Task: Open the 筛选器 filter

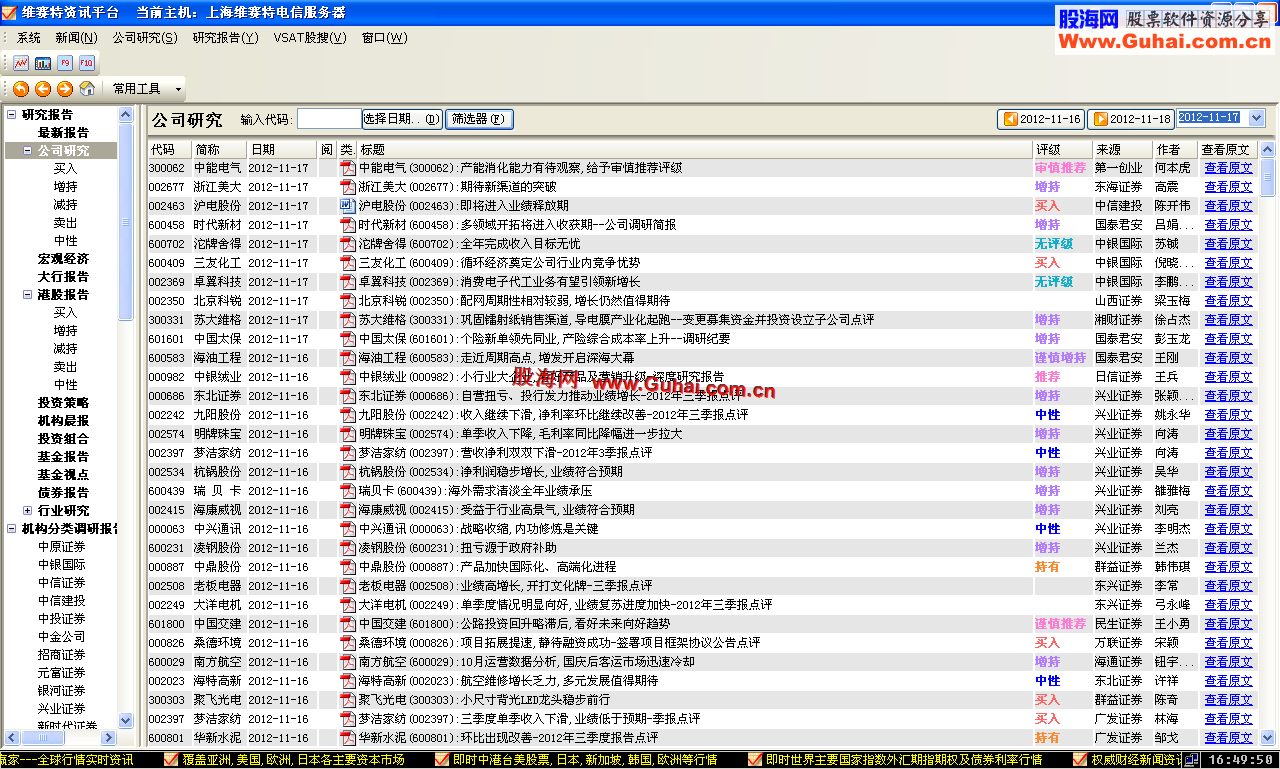Action: click(x=479, y=119)
